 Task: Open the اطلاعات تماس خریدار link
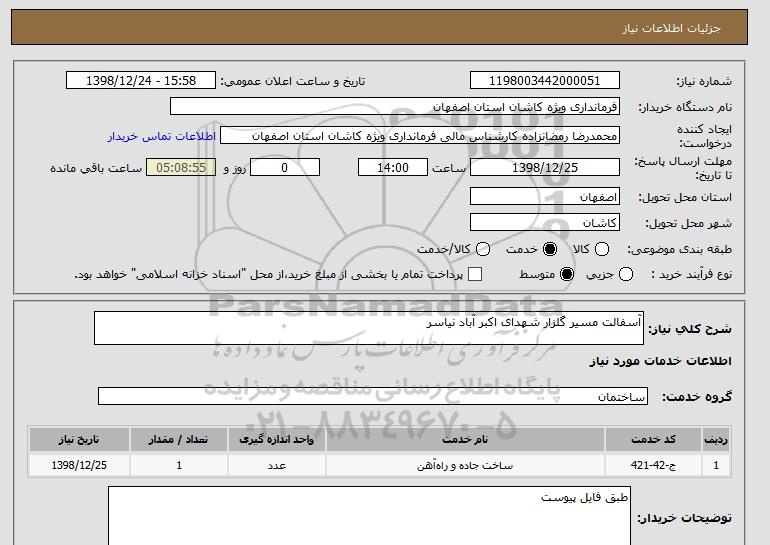162,136
